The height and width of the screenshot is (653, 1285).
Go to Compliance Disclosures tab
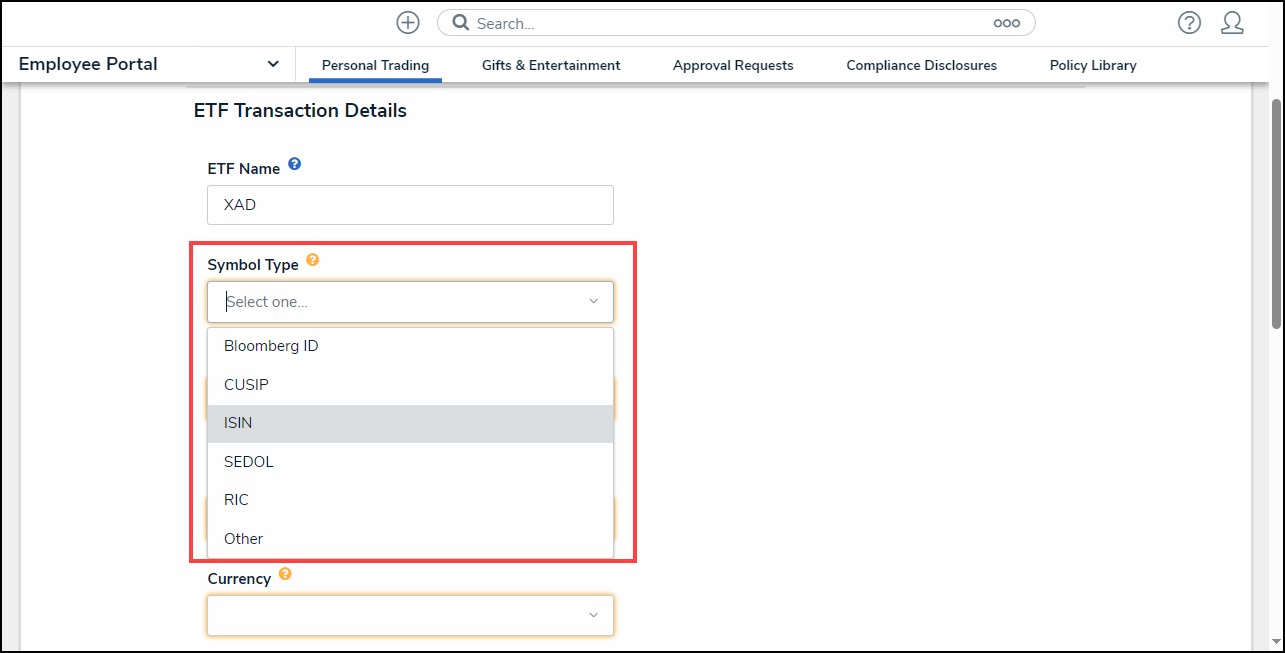point(921,65)
